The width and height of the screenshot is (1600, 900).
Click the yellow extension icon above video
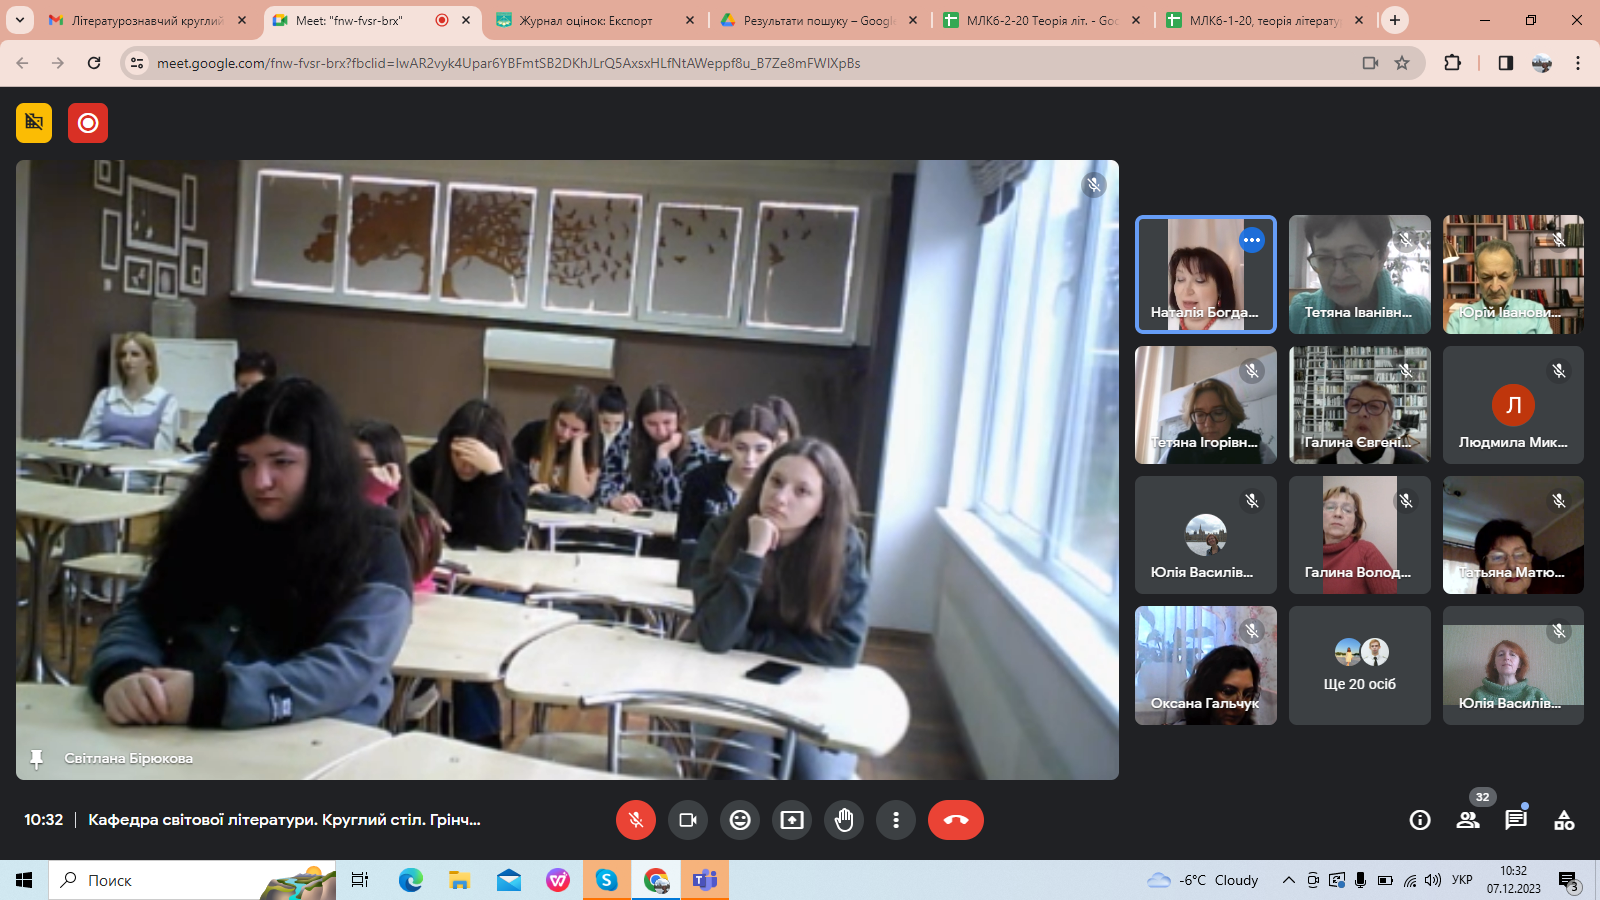34,123
